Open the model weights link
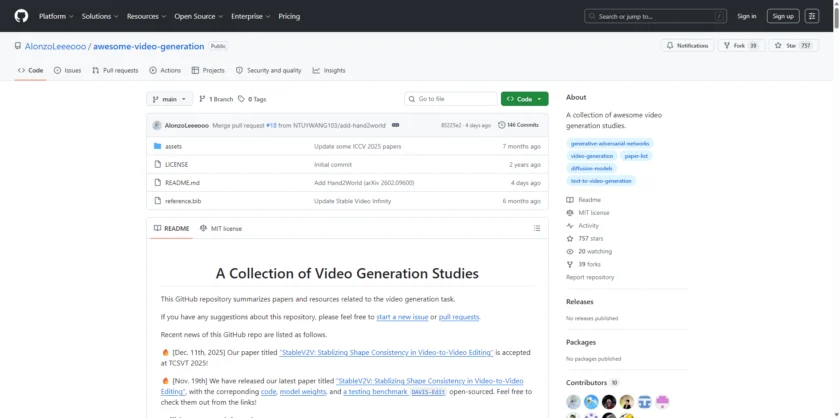 tap(303, 392)
